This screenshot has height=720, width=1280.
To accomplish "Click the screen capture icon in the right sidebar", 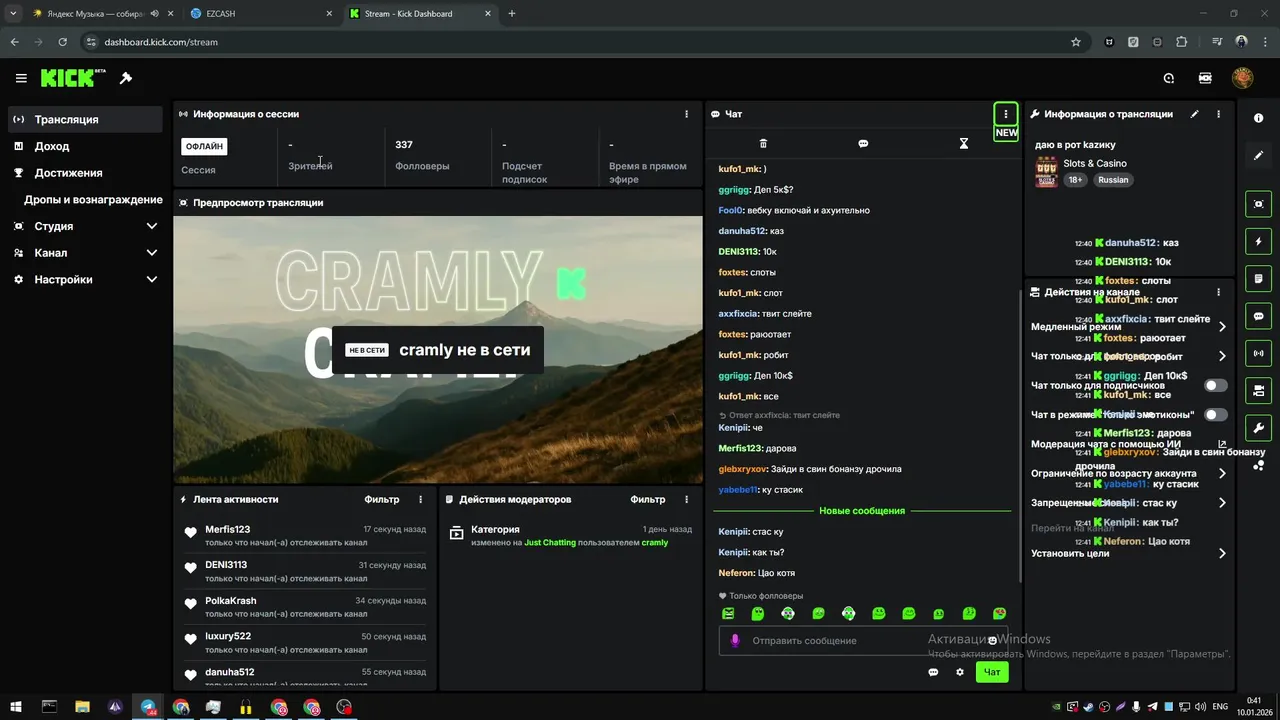I will tap(1258, 204).
